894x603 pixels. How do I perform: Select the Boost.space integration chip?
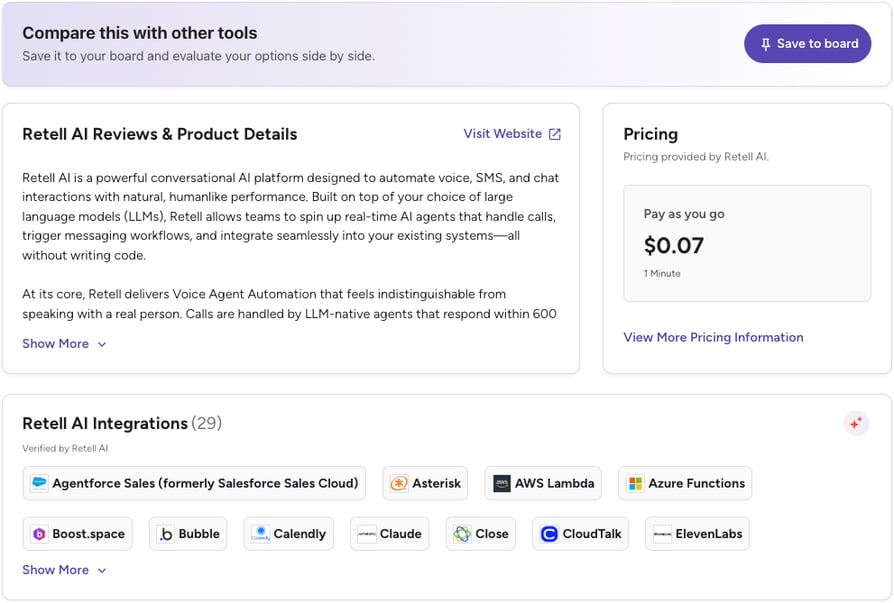point(78,534)
